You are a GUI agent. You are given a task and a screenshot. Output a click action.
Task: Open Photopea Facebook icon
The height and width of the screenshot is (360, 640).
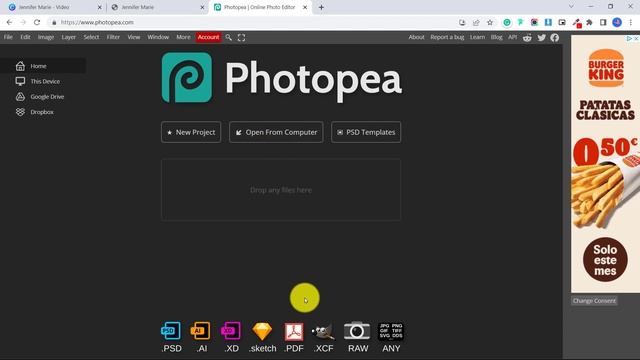(555, 38)
